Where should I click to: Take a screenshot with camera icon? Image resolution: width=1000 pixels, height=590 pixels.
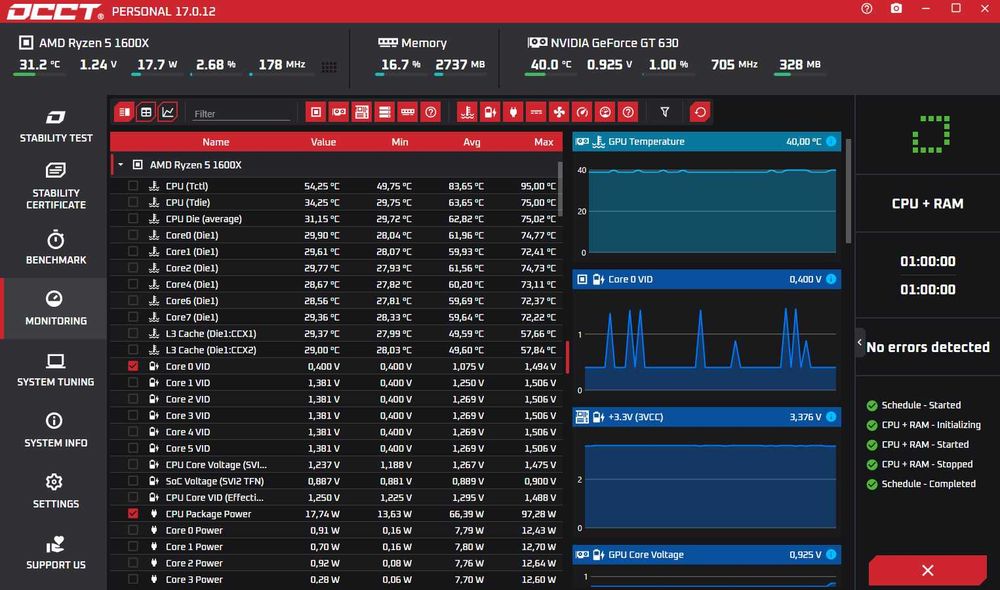click(896, 8)
